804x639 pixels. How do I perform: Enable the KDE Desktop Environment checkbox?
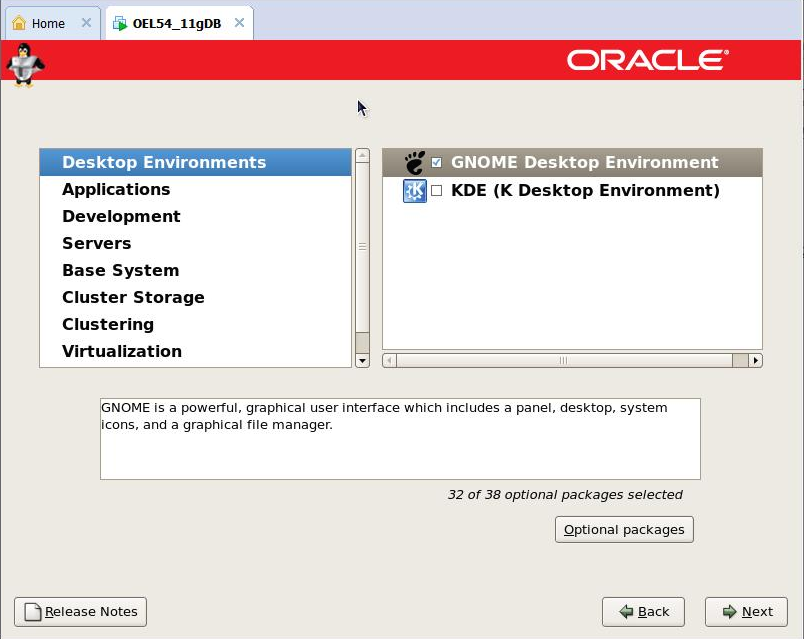pos(436,191)
